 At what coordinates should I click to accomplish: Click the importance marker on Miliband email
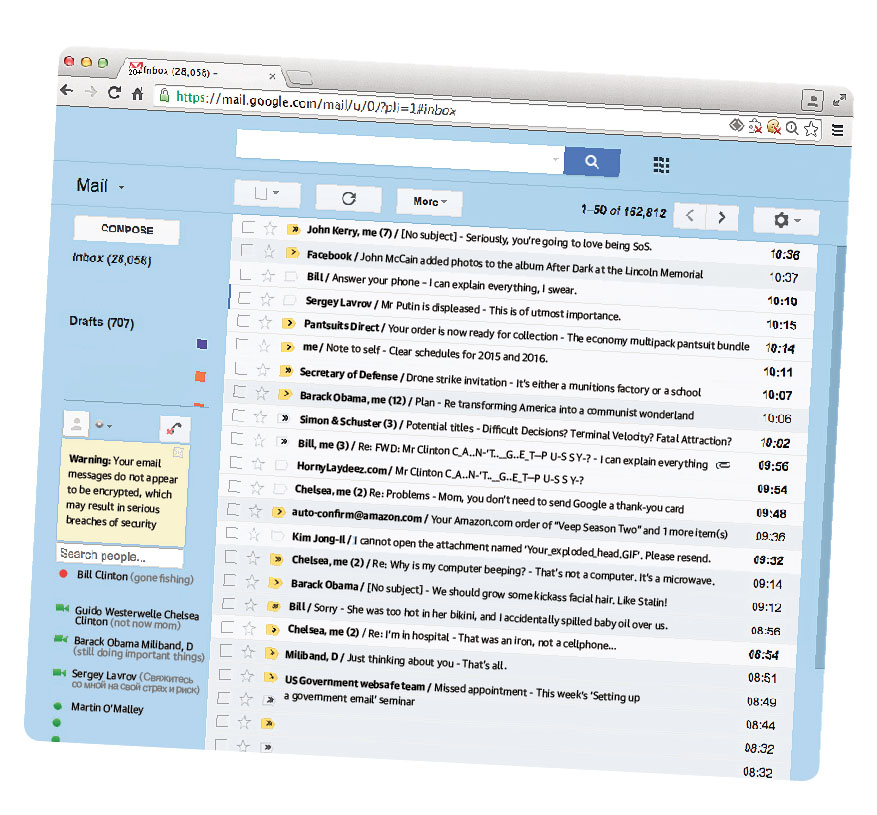(x=271, y=653)
